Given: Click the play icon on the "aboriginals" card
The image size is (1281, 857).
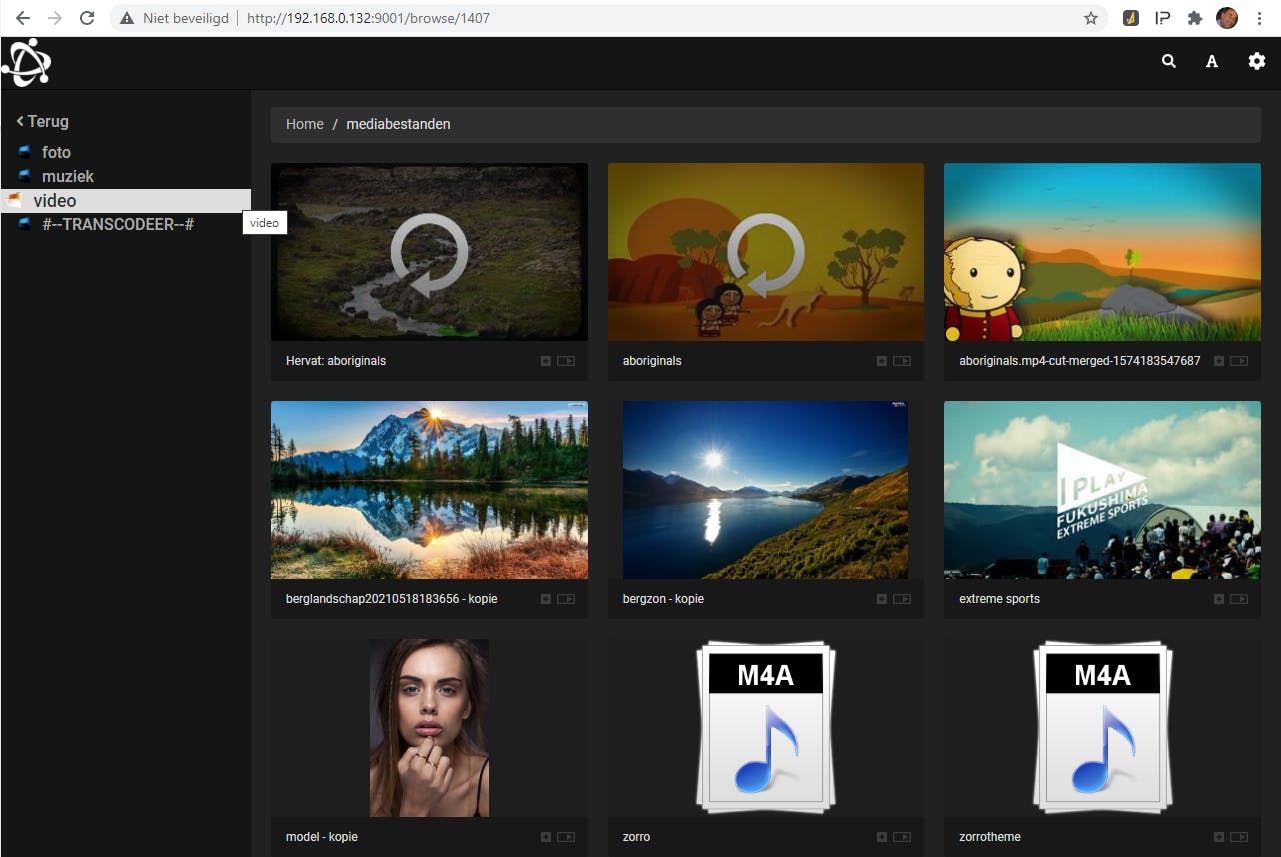Looking at the screenshot, I should (x=902, y=361).
